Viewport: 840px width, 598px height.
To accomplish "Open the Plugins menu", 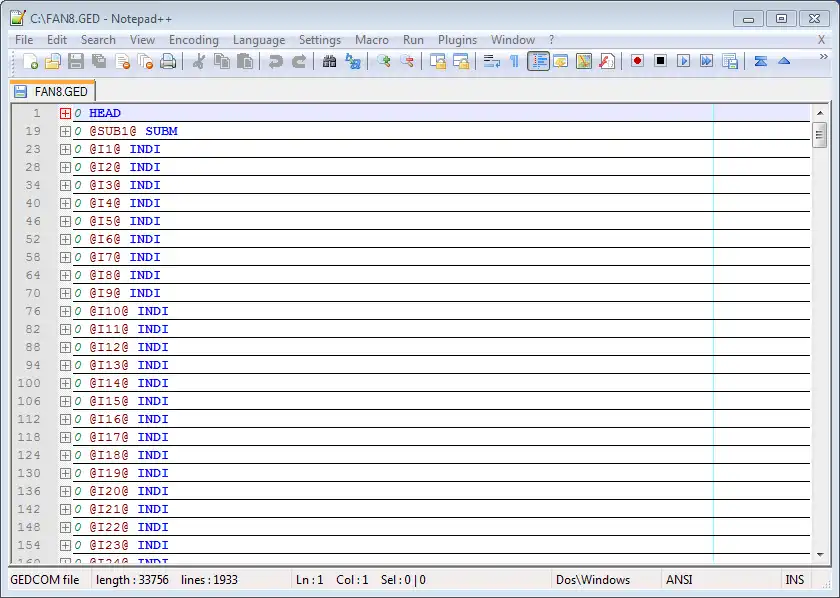I will [x=457, y=40].
